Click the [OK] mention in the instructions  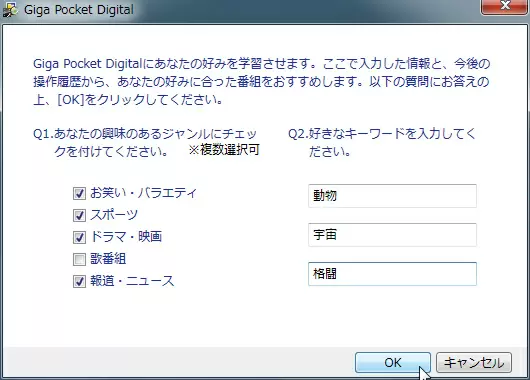(71, 100)
